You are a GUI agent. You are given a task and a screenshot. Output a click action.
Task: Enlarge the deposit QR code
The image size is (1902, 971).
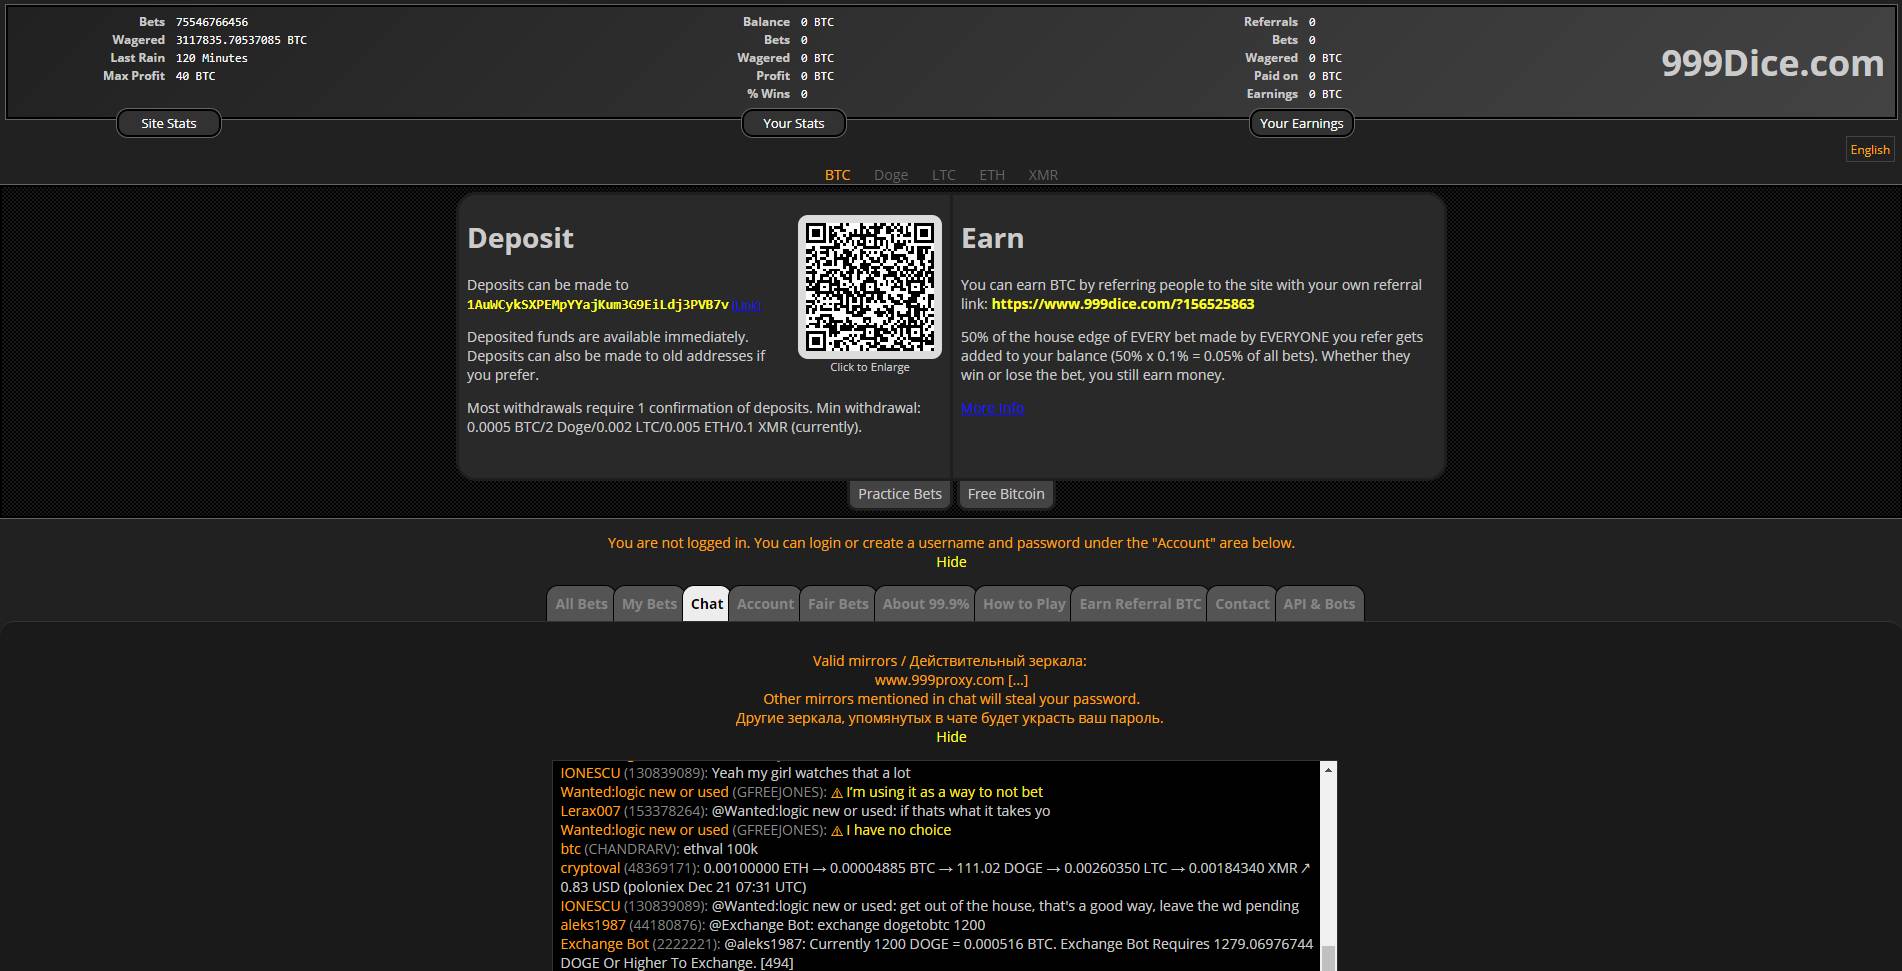[x=869, y=286]
